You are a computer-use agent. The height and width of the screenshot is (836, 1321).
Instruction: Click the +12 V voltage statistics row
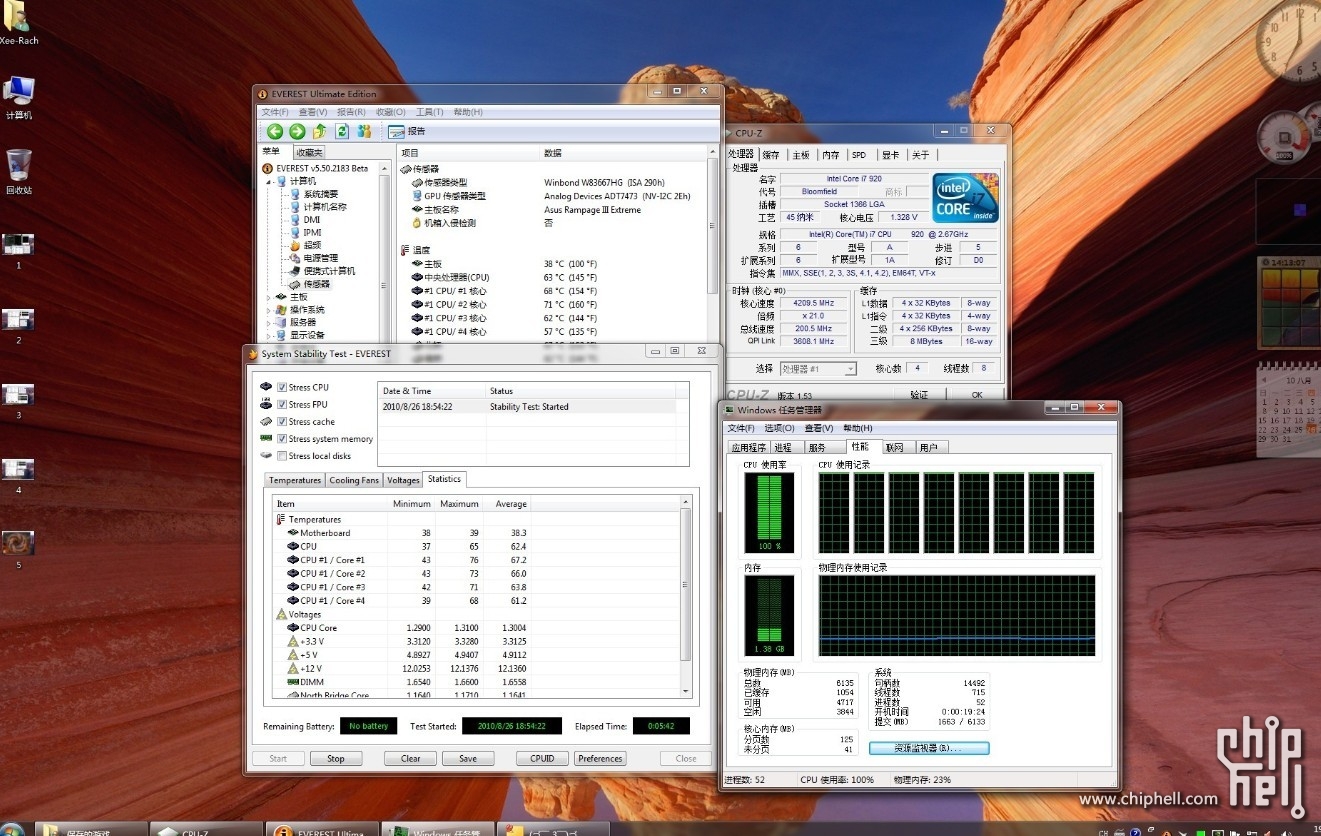(476, 668)
